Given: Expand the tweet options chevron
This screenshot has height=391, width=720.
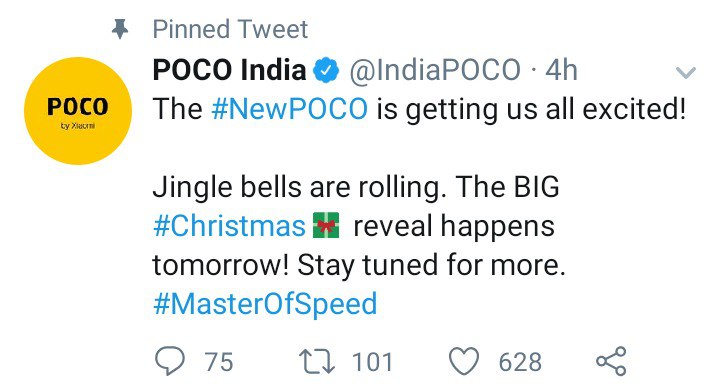Looking at the screenshot, I should pyautogui.click(x=686, y=73).
